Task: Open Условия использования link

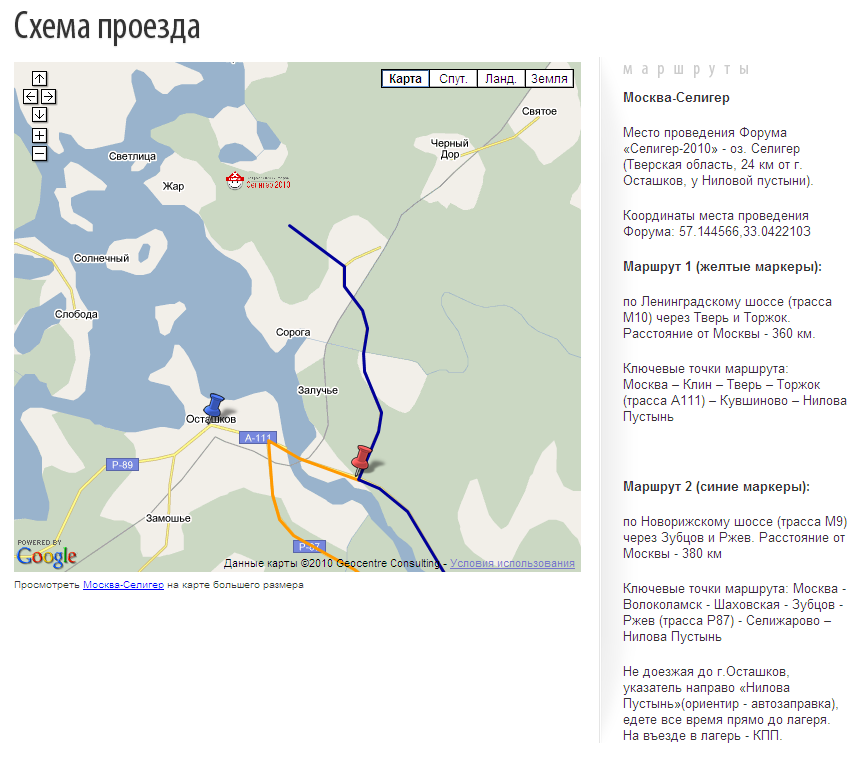Action: click(512, 563)
